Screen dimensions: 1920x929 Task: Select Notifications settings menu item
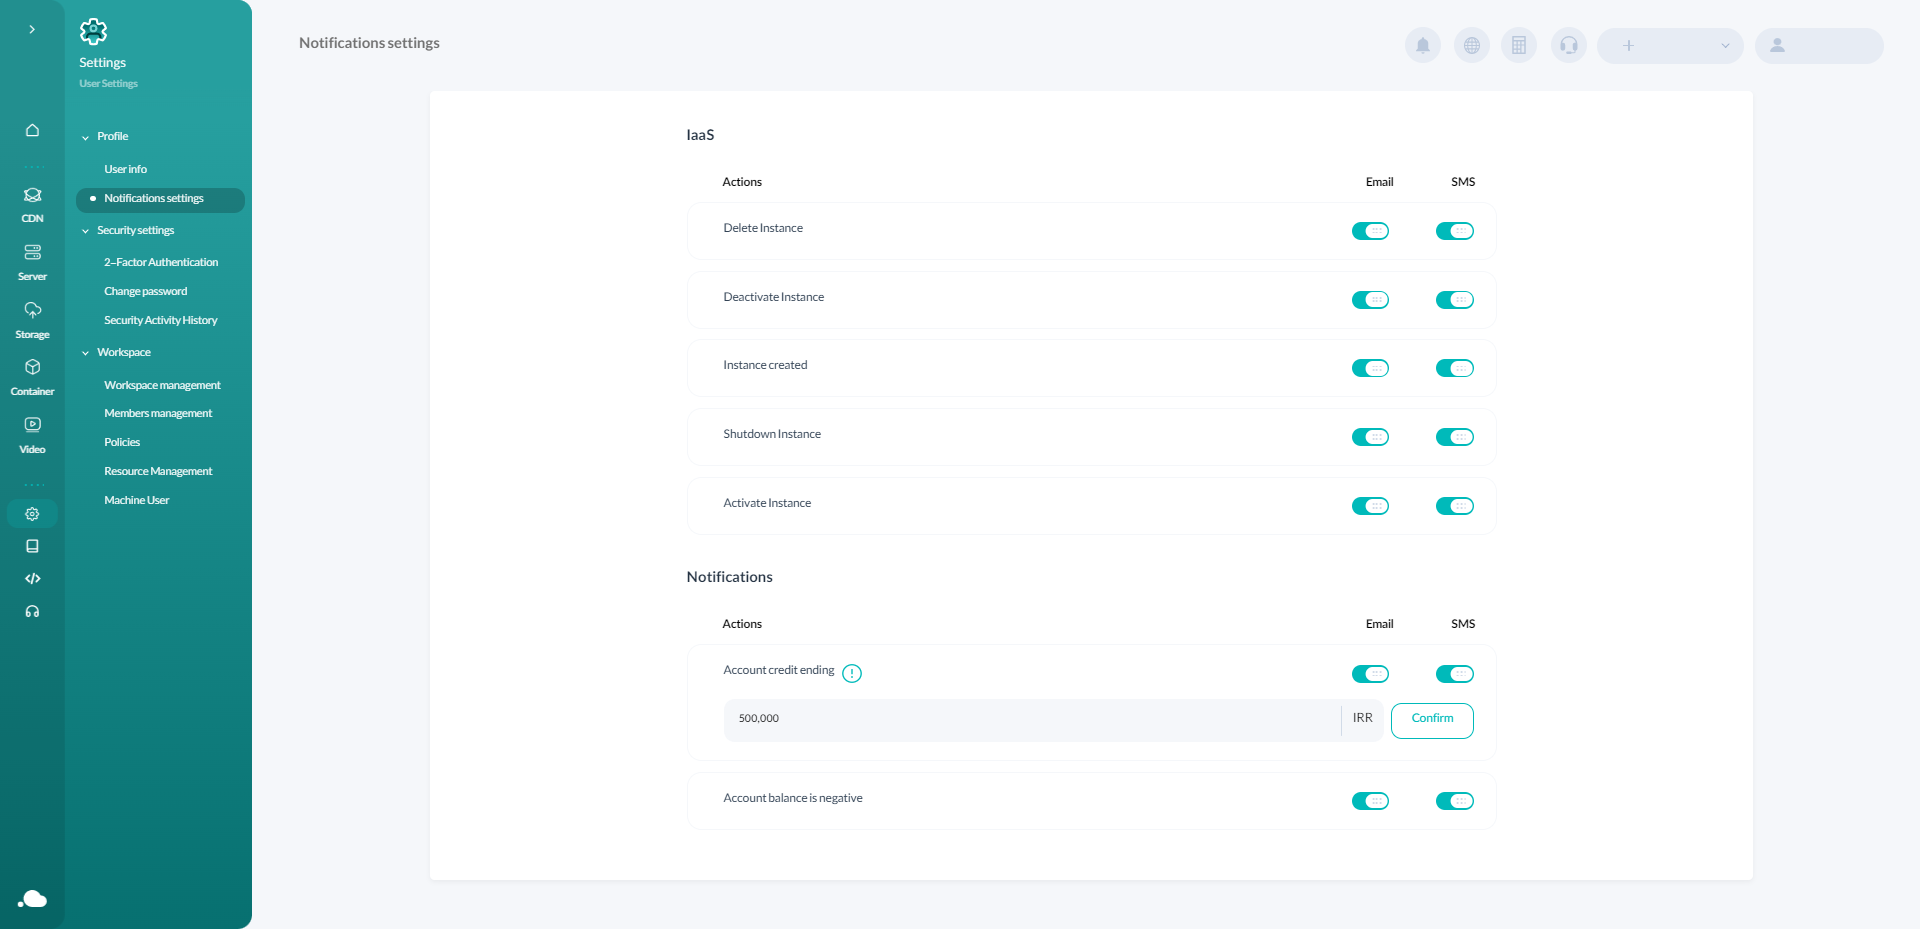[160, 199]
